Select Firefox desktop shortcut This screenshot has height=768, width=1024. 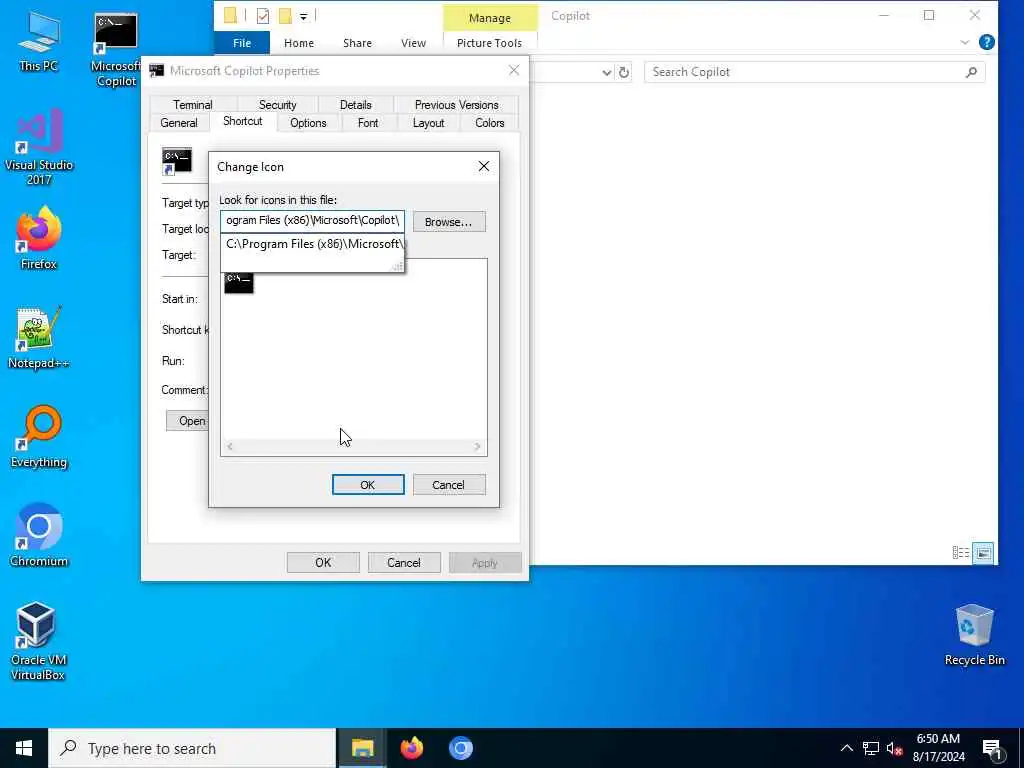pos(39,238)
